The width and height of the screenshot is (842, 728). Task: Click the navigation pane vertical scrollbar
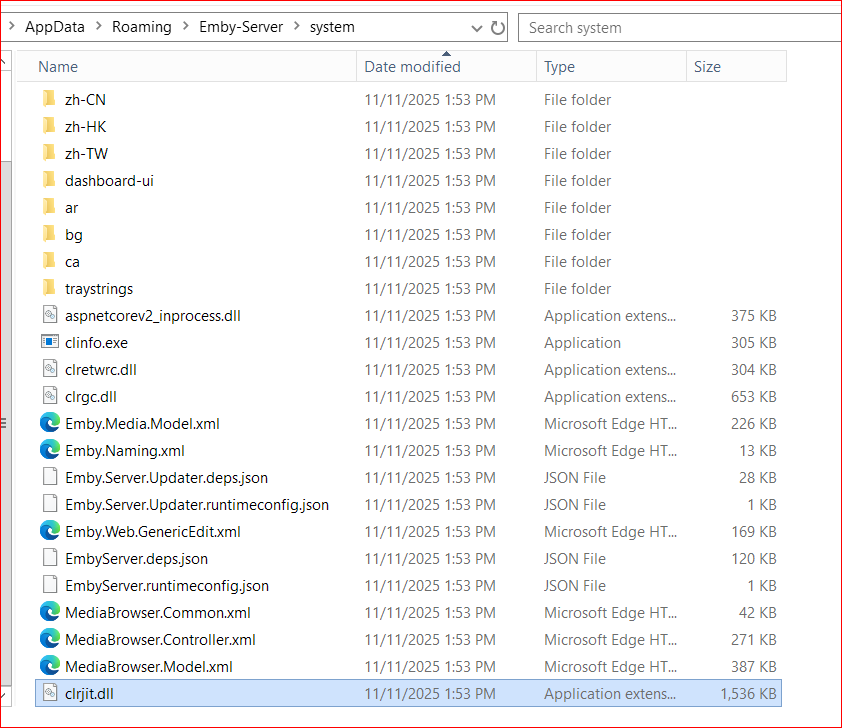pyautogui.click(x=5, y=423)
